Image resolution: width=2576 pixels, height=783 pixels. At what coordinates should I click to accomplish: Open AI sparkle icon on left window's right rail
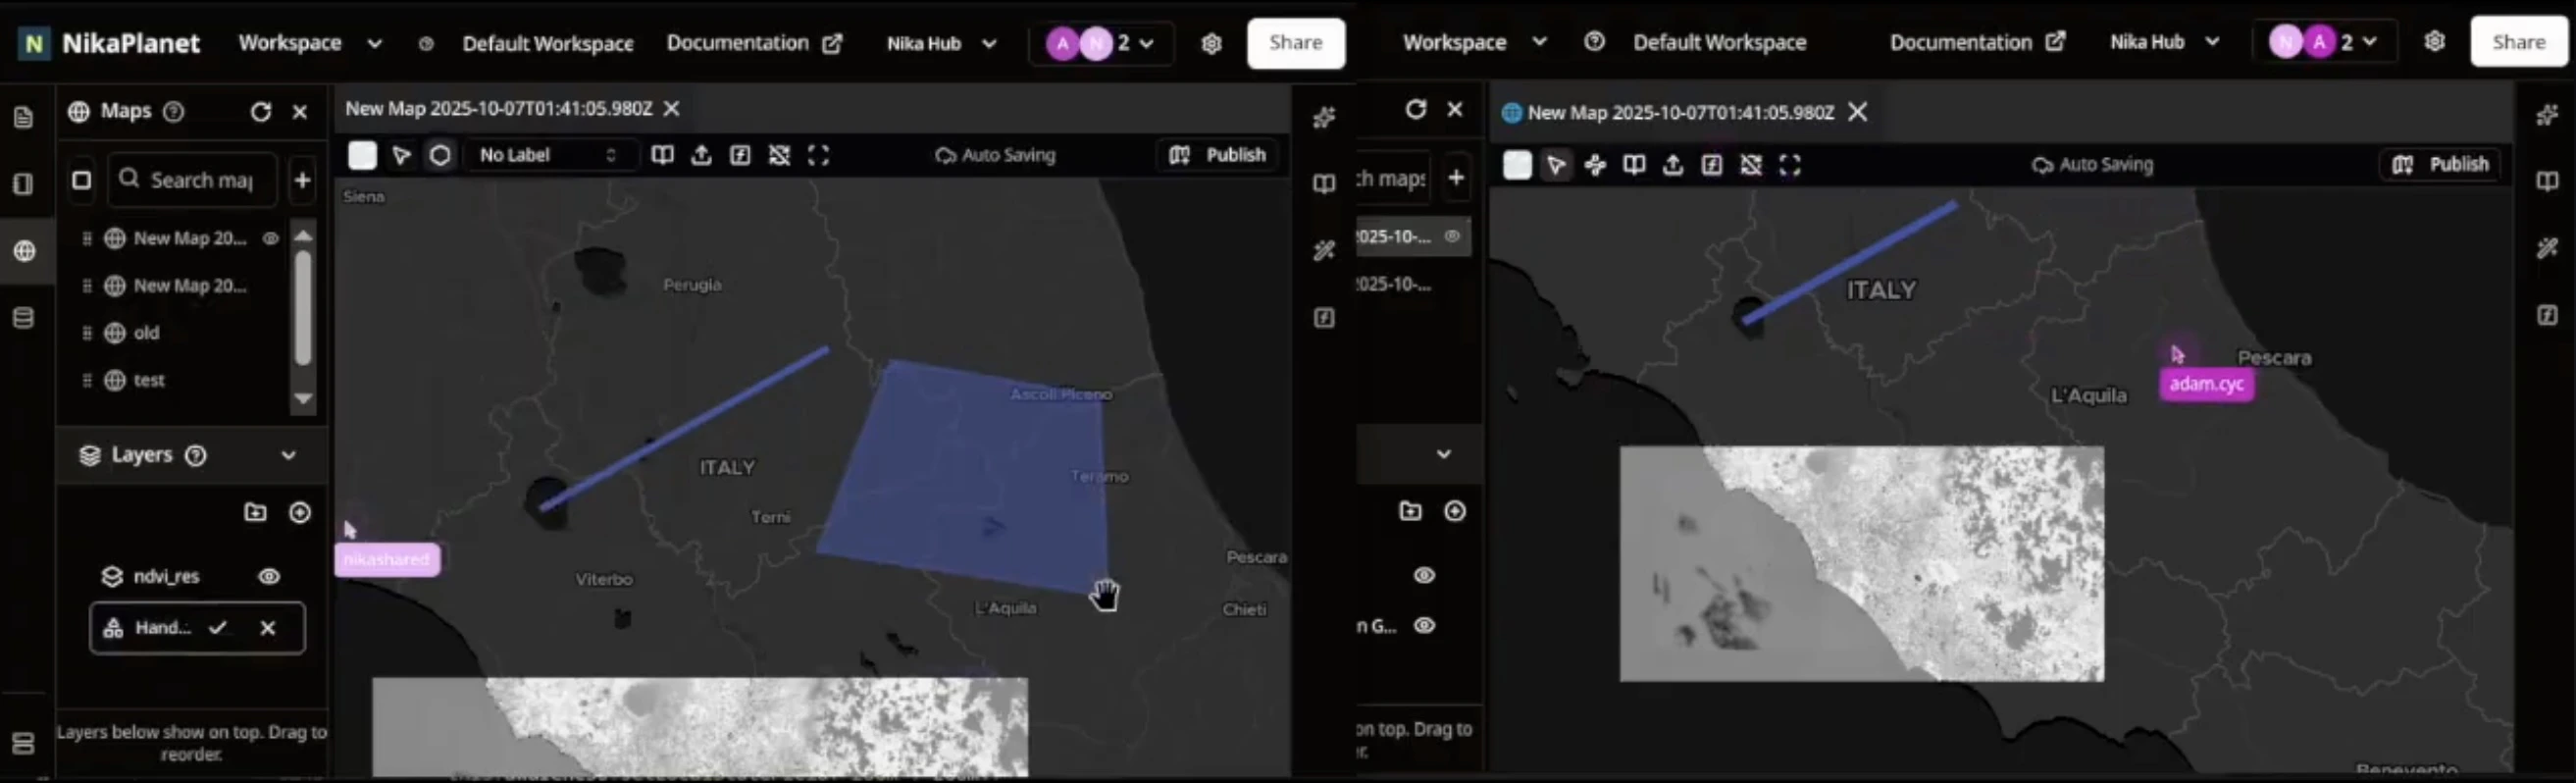(x=1324, y=117)
